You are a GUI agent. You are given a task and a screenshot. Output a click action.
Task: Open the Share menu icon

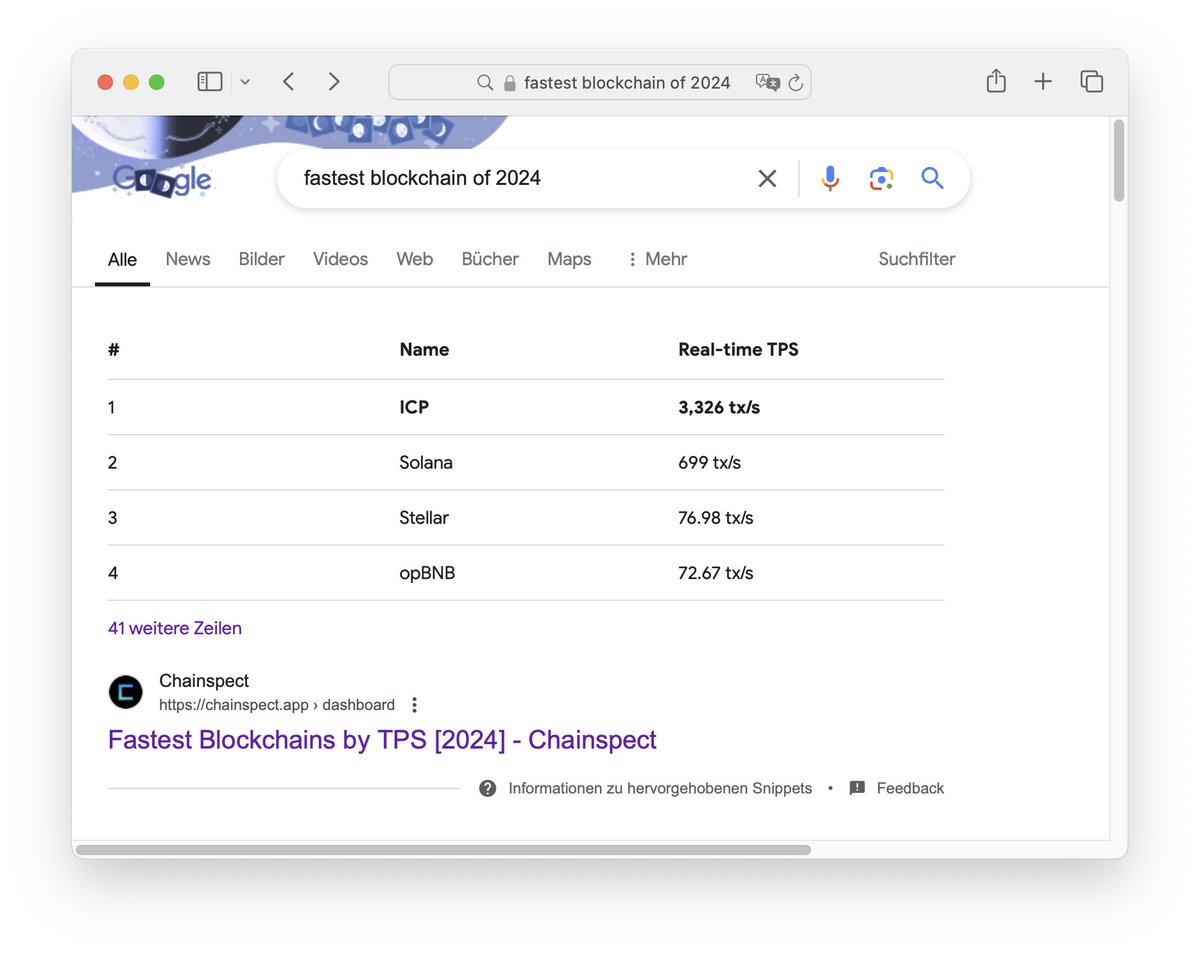click(996, 81)
